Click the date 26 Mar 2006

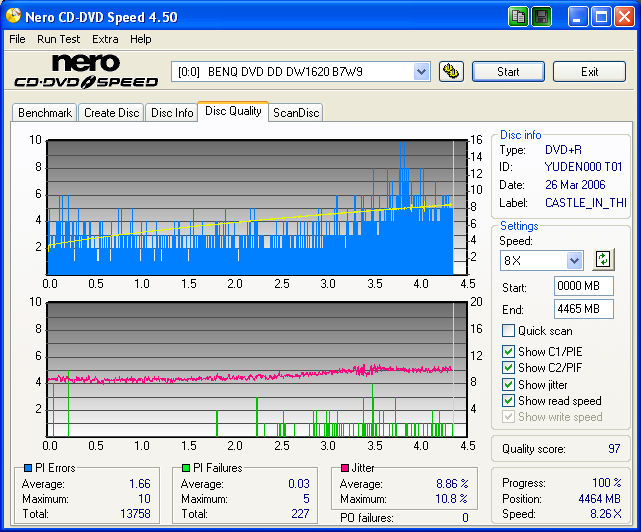[575, 185]
